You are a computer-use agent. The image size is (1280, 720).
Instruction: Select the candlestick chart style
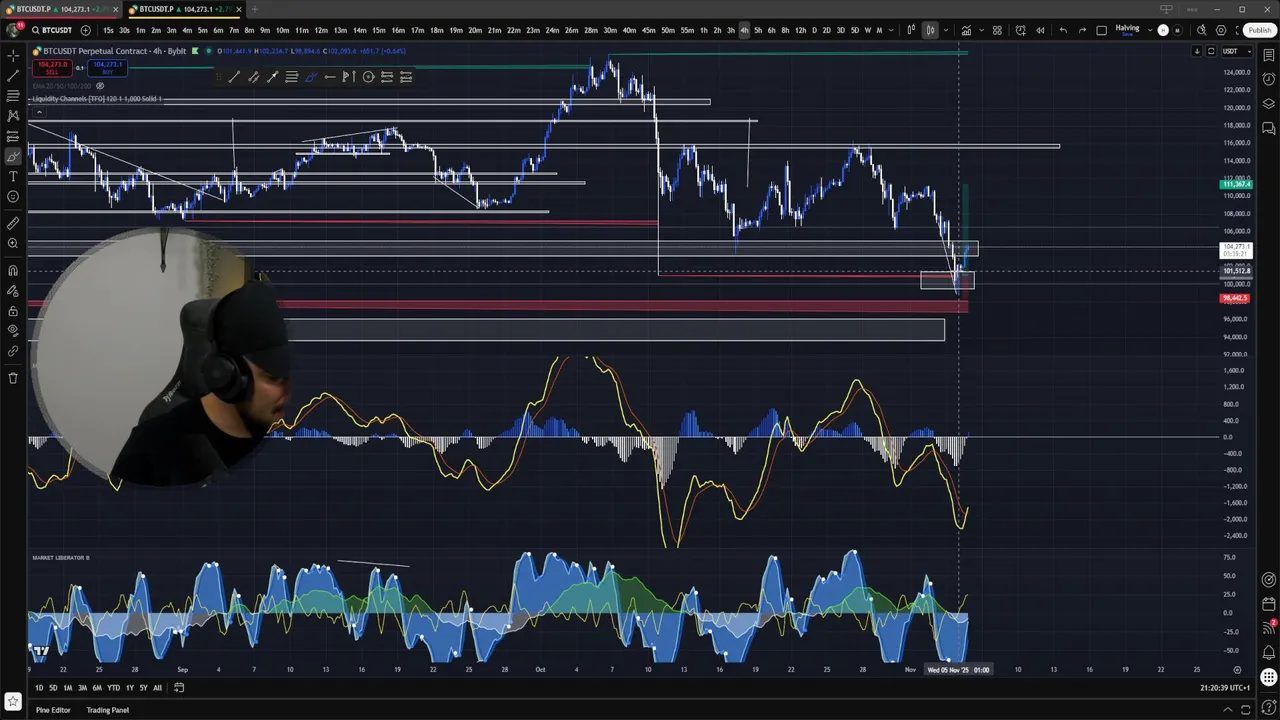930,30
